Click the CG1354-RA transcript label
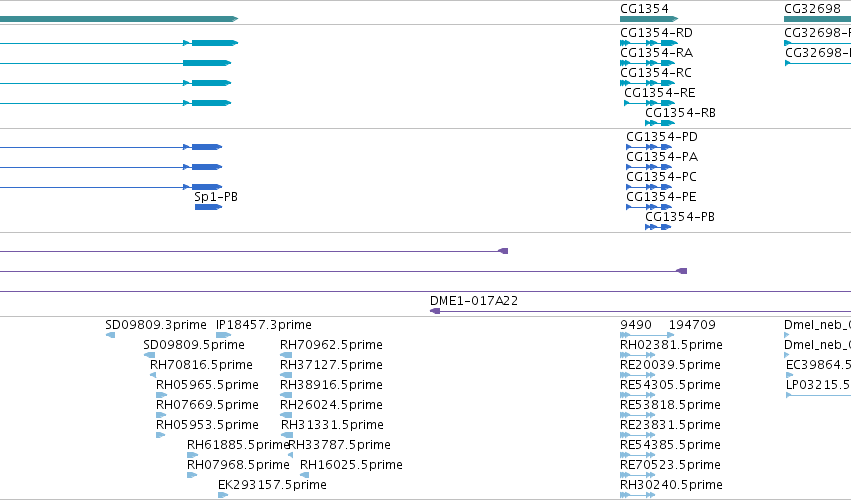851x500 pixels. [x=656, y=53]
